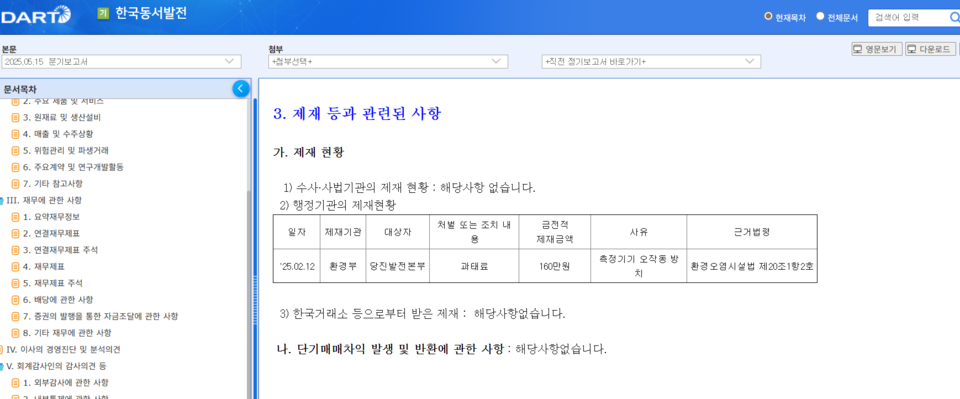Collapse the III. 재무에 관한 사항 node
This screenshot has width=960, height=399.
tap(2, 200)
